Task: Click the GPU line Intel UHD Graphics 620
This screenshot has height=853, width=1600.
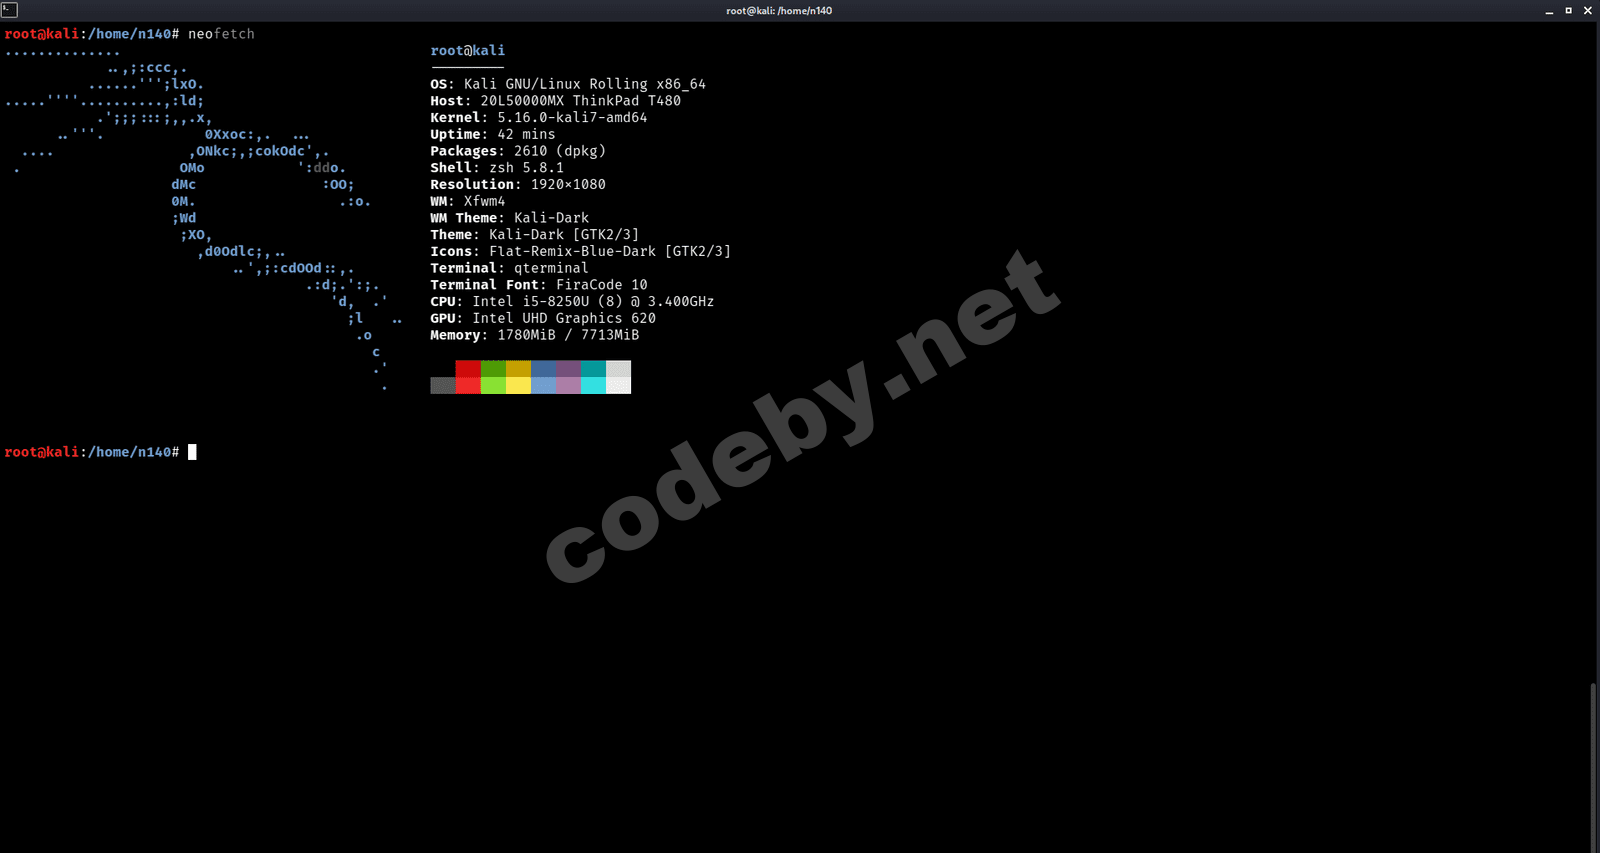Action: [x=543, y=319]
